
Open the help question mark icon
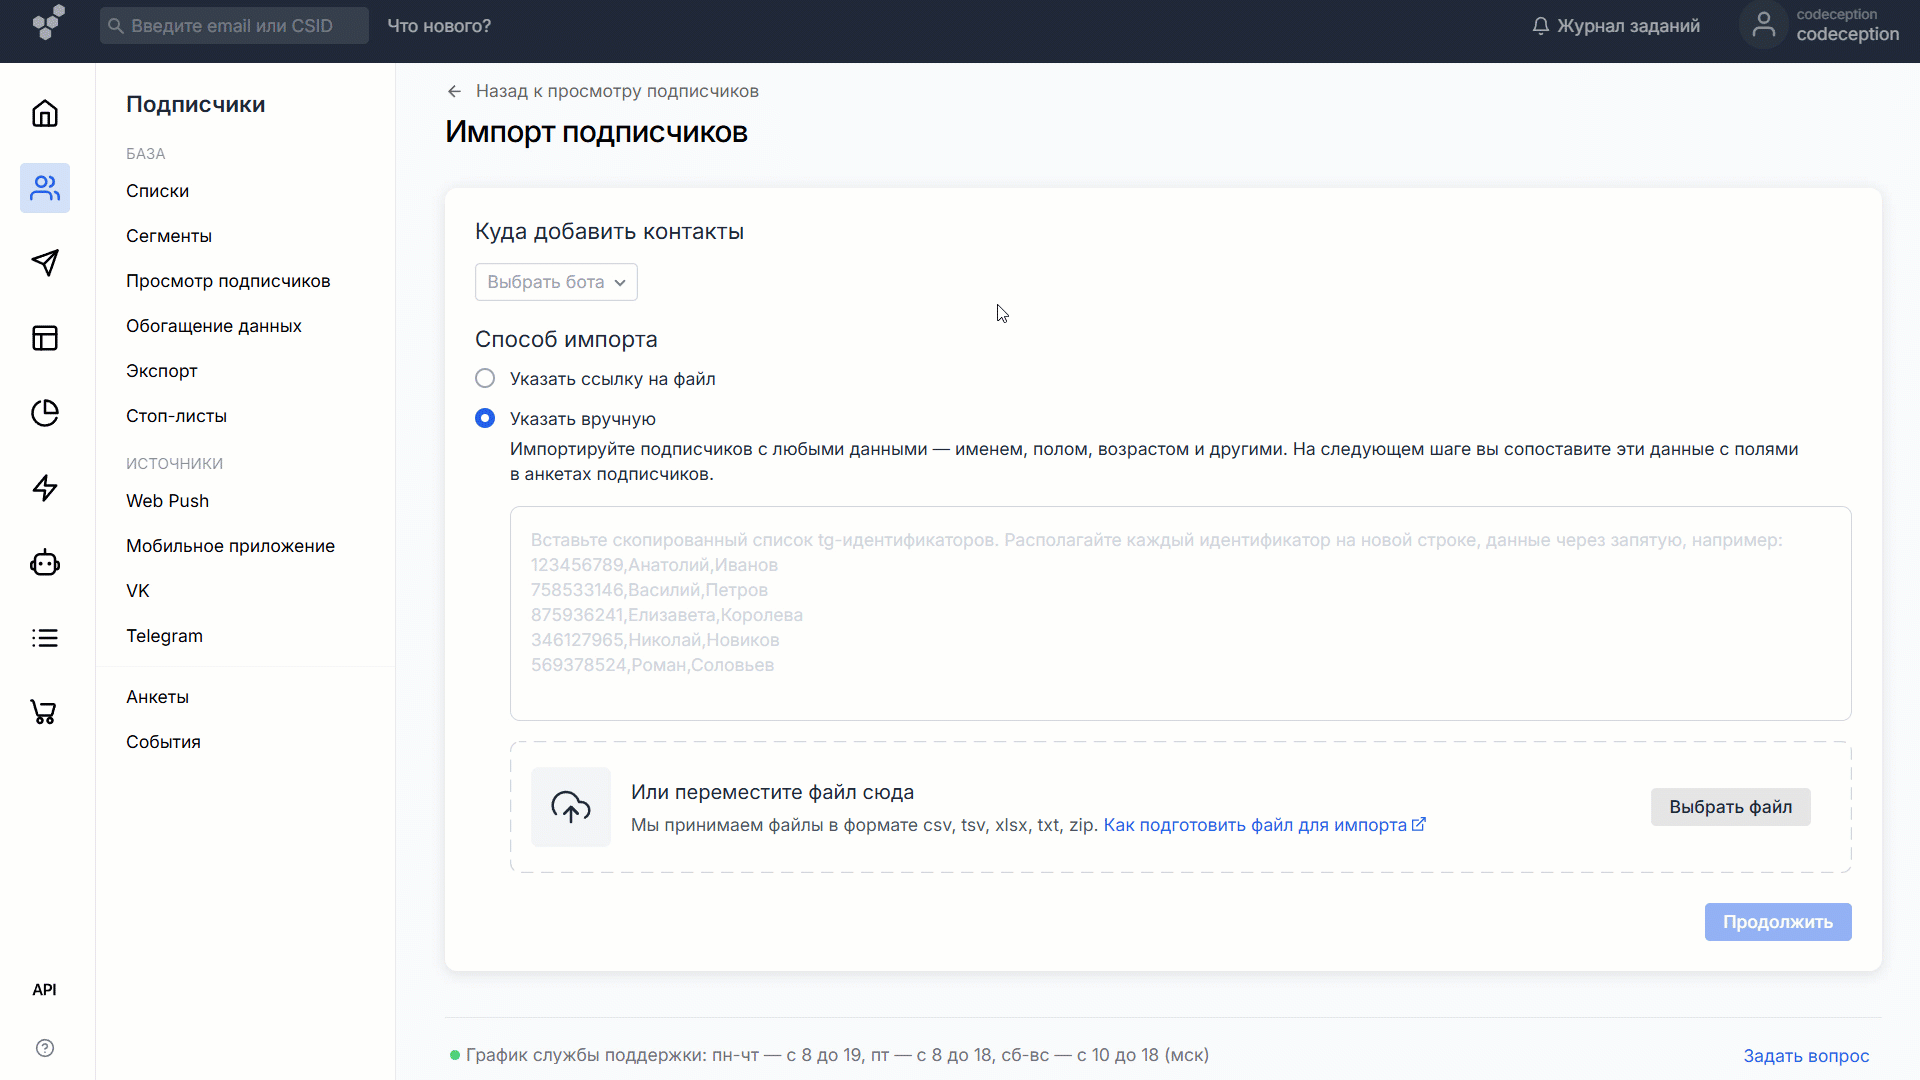tap(45, 1048)
